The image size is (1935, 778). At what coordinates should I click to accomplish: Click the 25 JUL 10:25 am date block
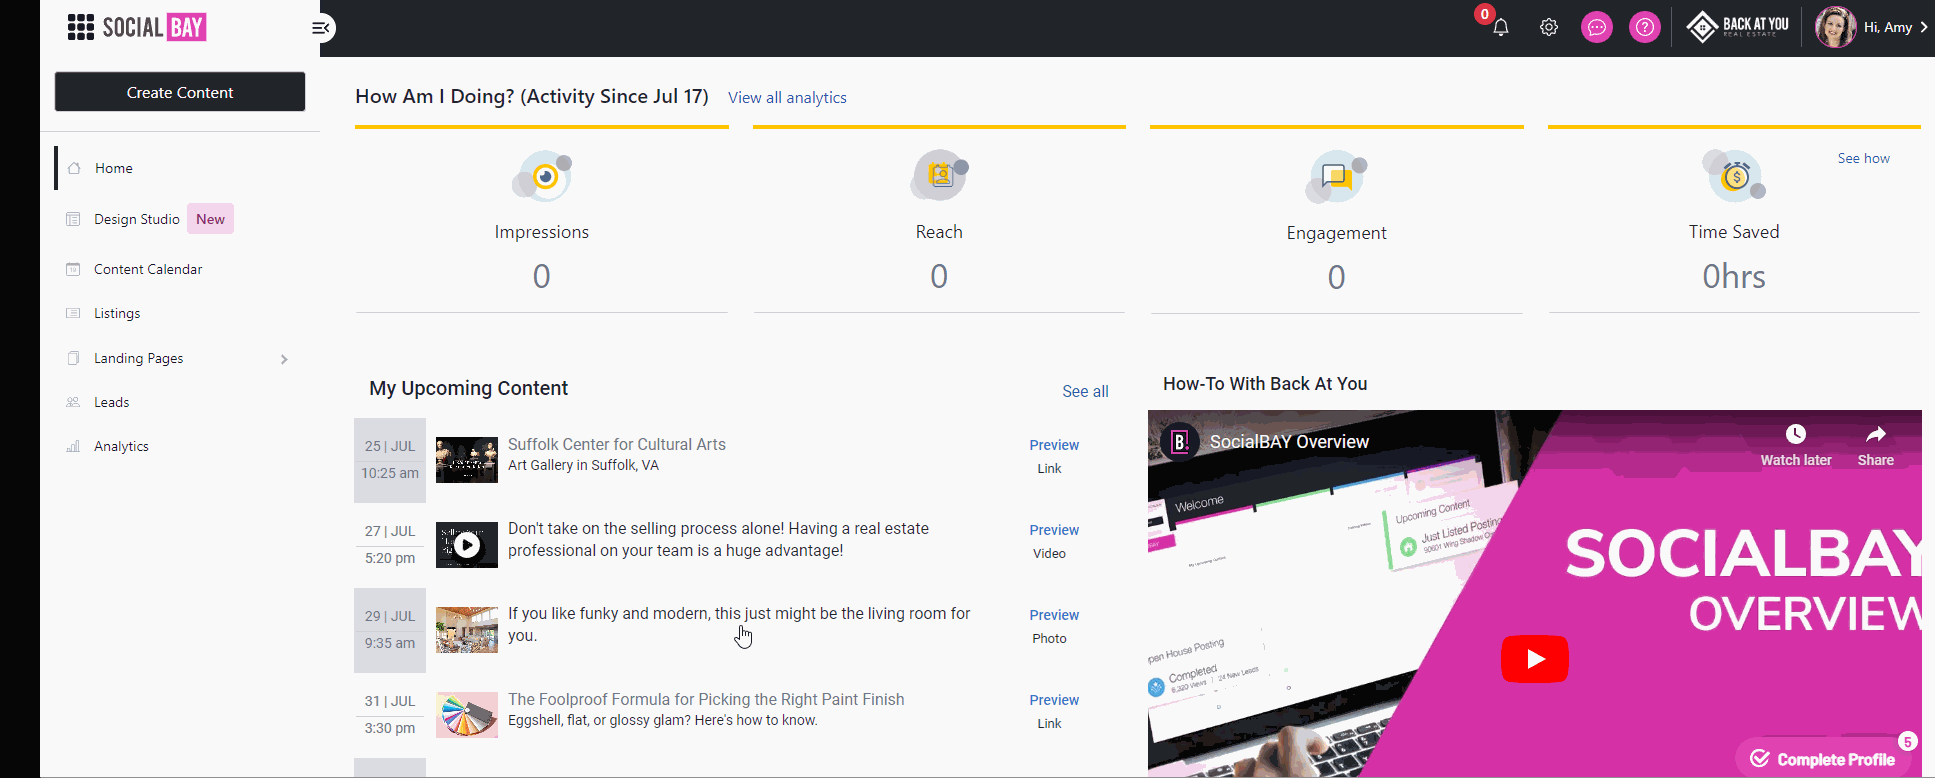pos(390,460)
